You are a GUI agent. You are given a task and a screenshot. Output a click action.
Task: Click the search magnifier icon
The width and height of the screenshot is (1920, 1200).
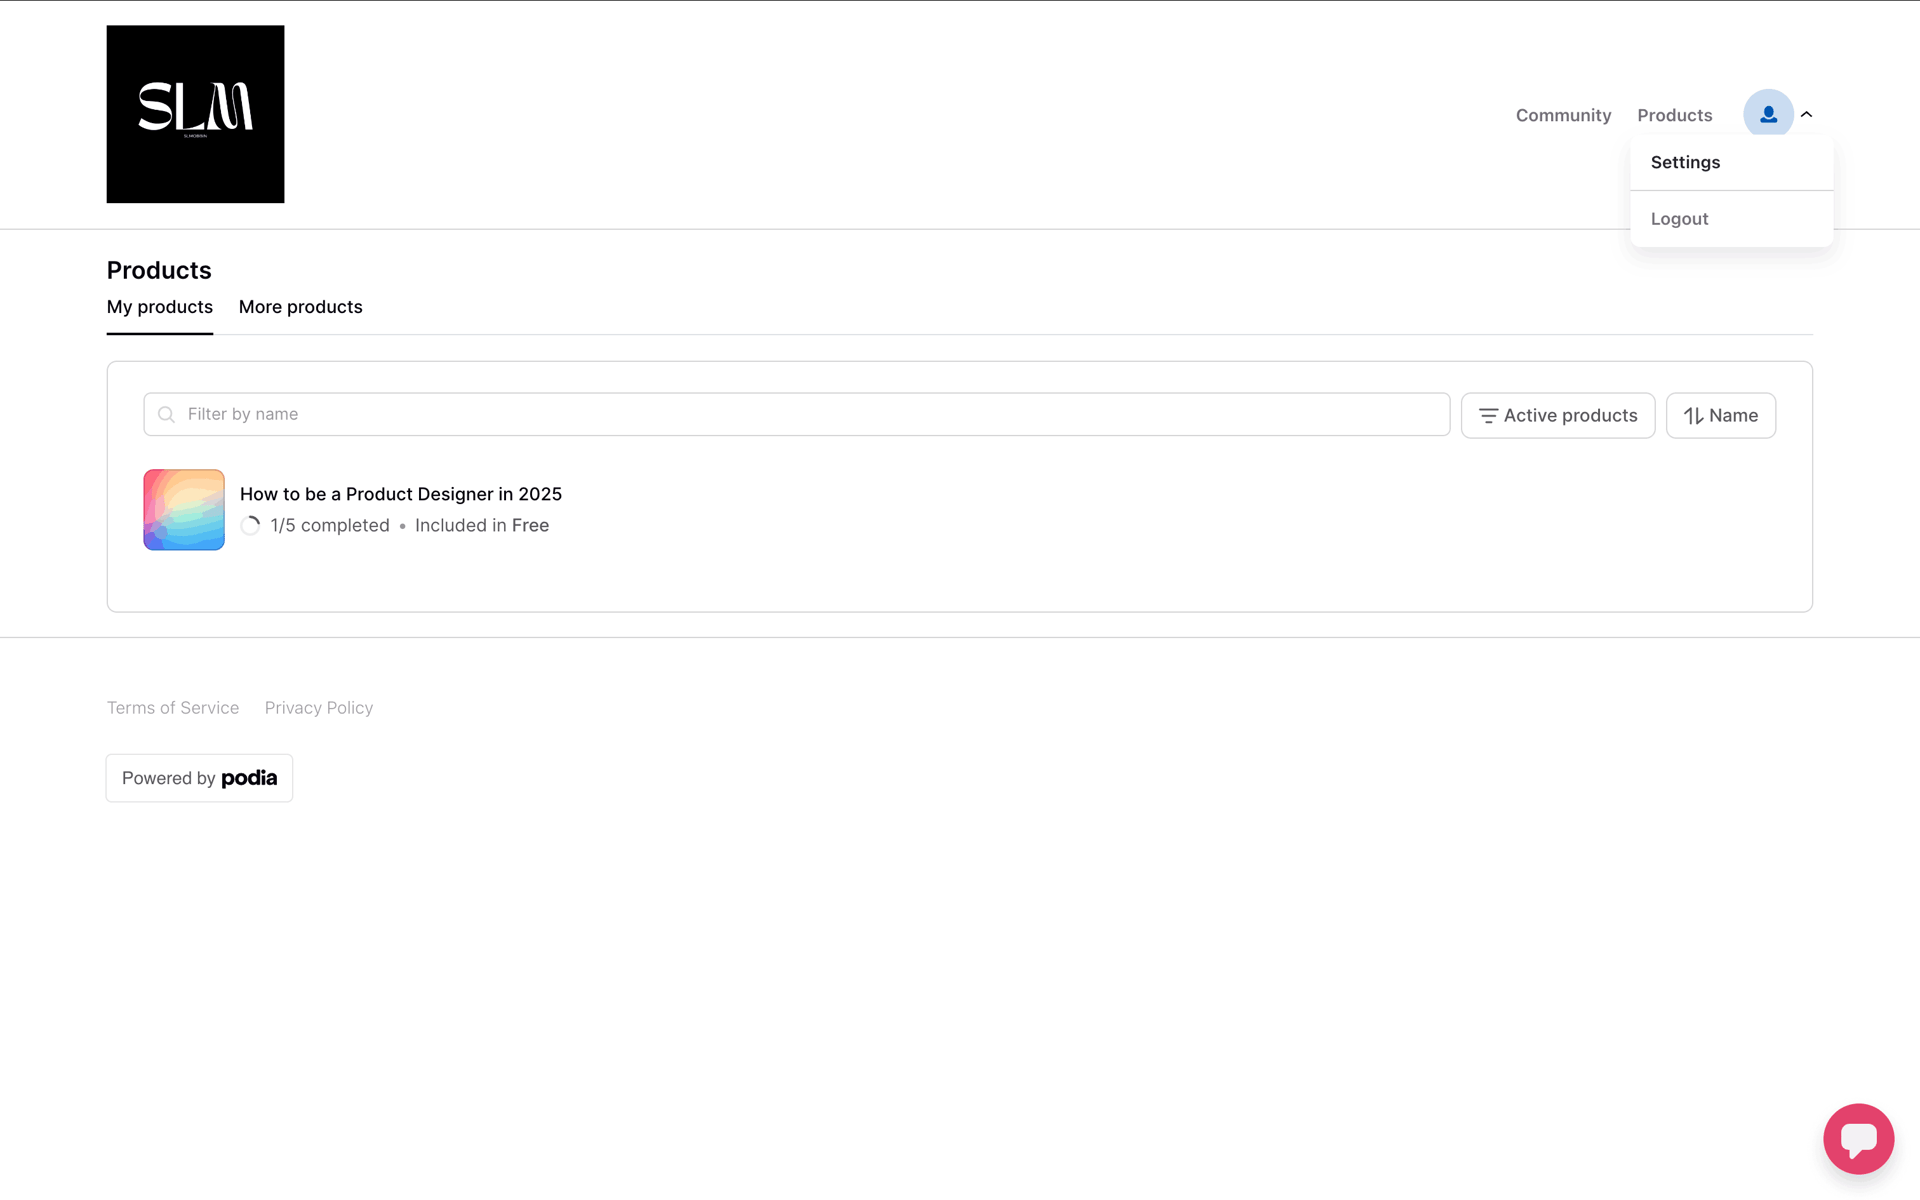tap(167, 414)
